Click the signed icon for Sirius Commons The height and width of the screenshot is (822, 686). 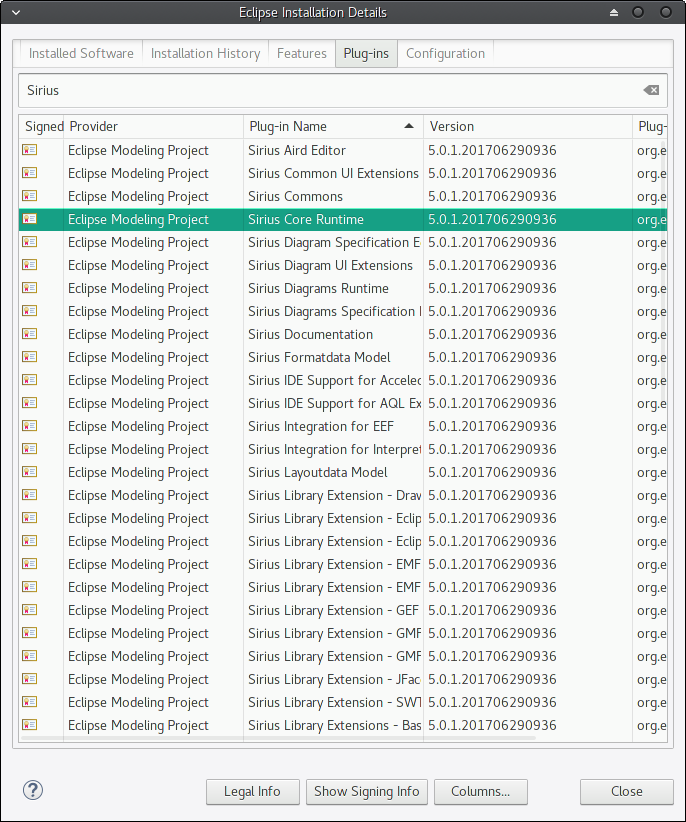tap(29, 196)
